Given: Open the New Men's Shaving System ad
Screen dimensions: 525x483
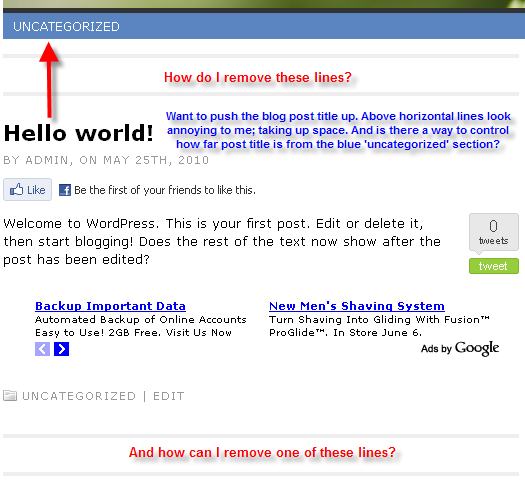Looking at the screenshot, I should point(357,306).
